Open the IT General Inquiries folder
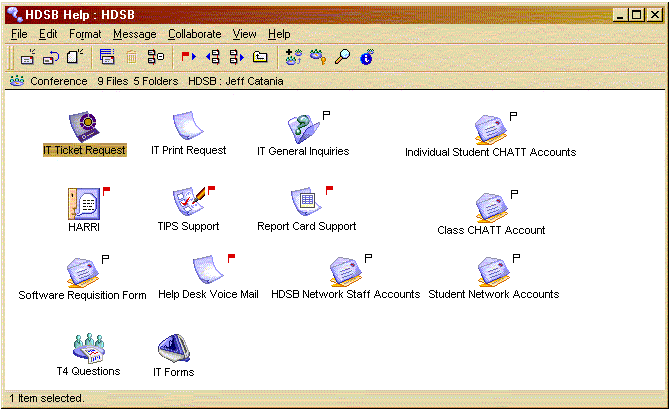670x410 pixels. point(303,127)
